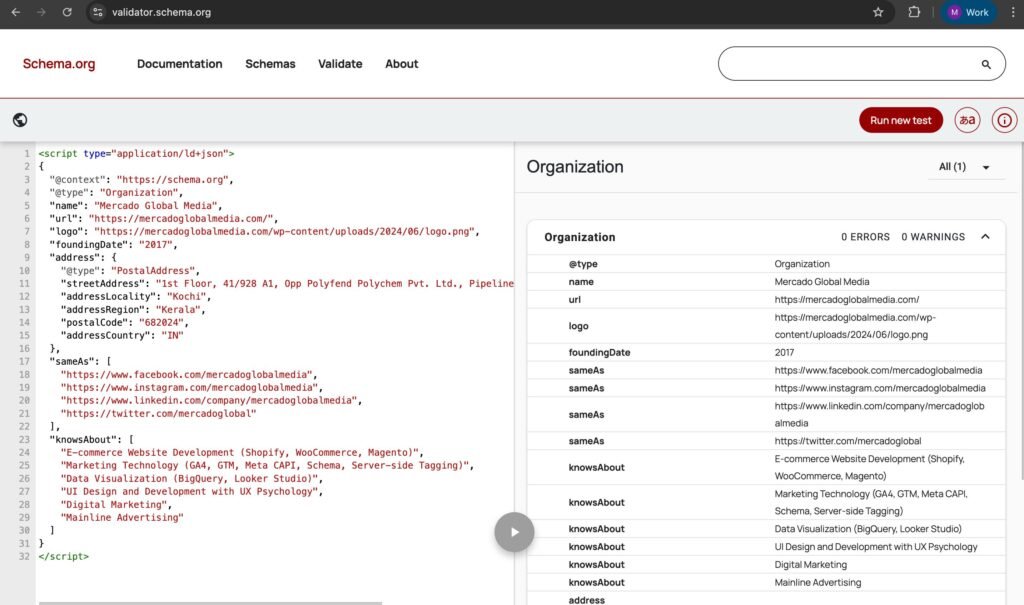Open the All (1) dropdown
The width and height of the screenshot is (1024, 605).
point(965,167)
